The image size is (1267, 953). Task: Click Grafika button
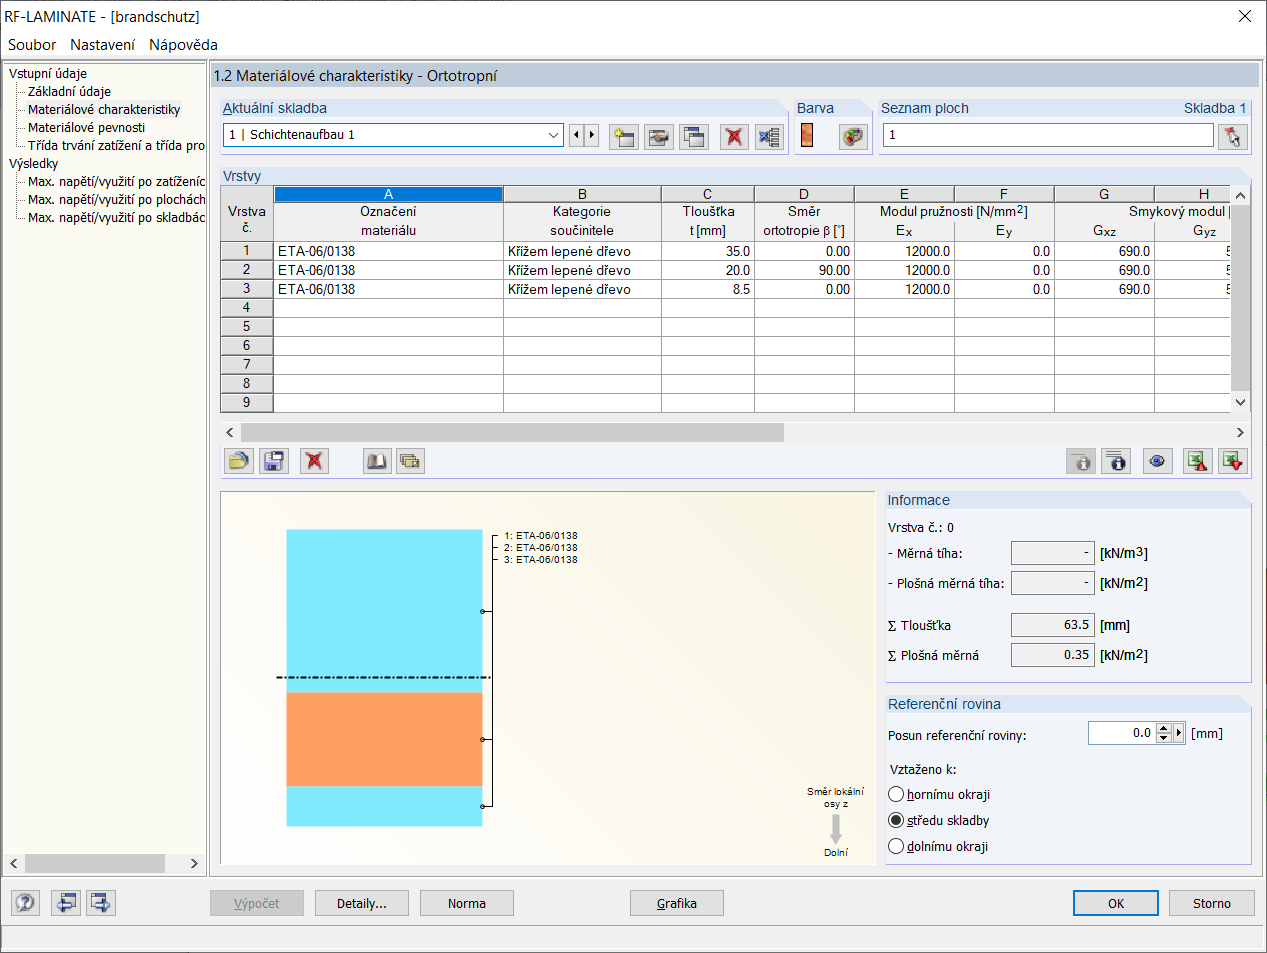tap(677, 903)
